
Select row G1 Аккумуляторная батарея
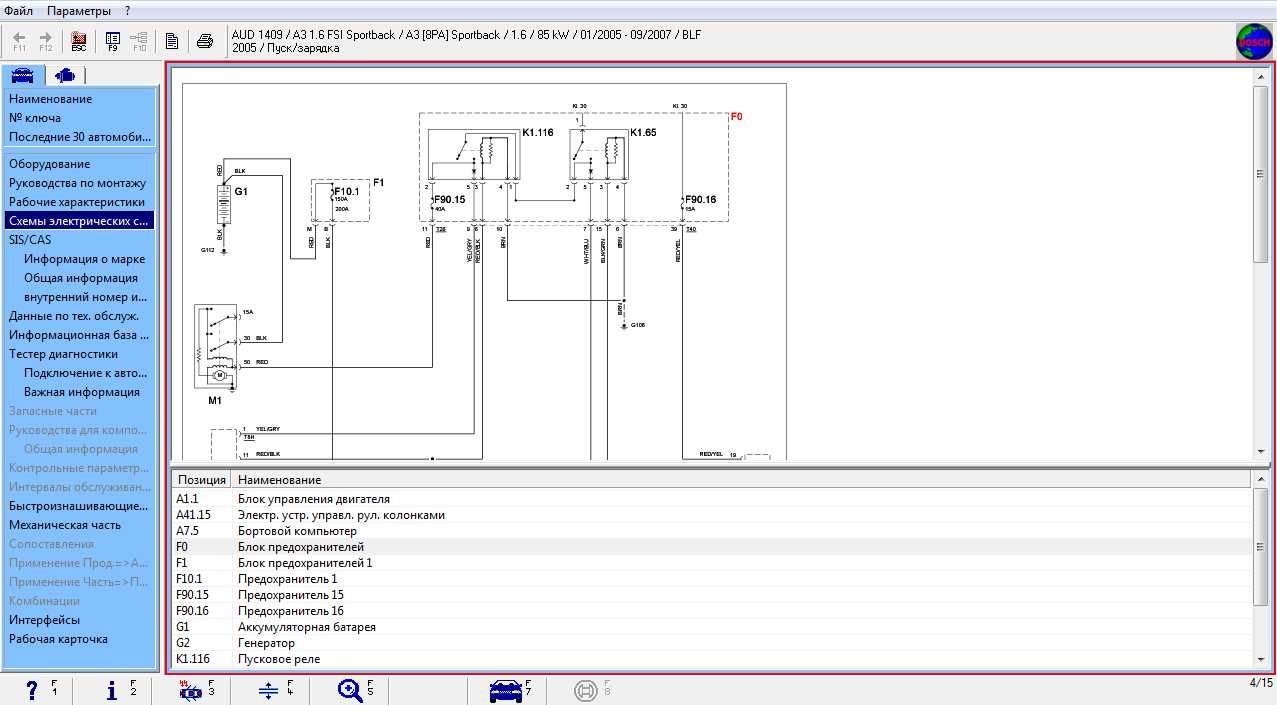pos(712,627)
